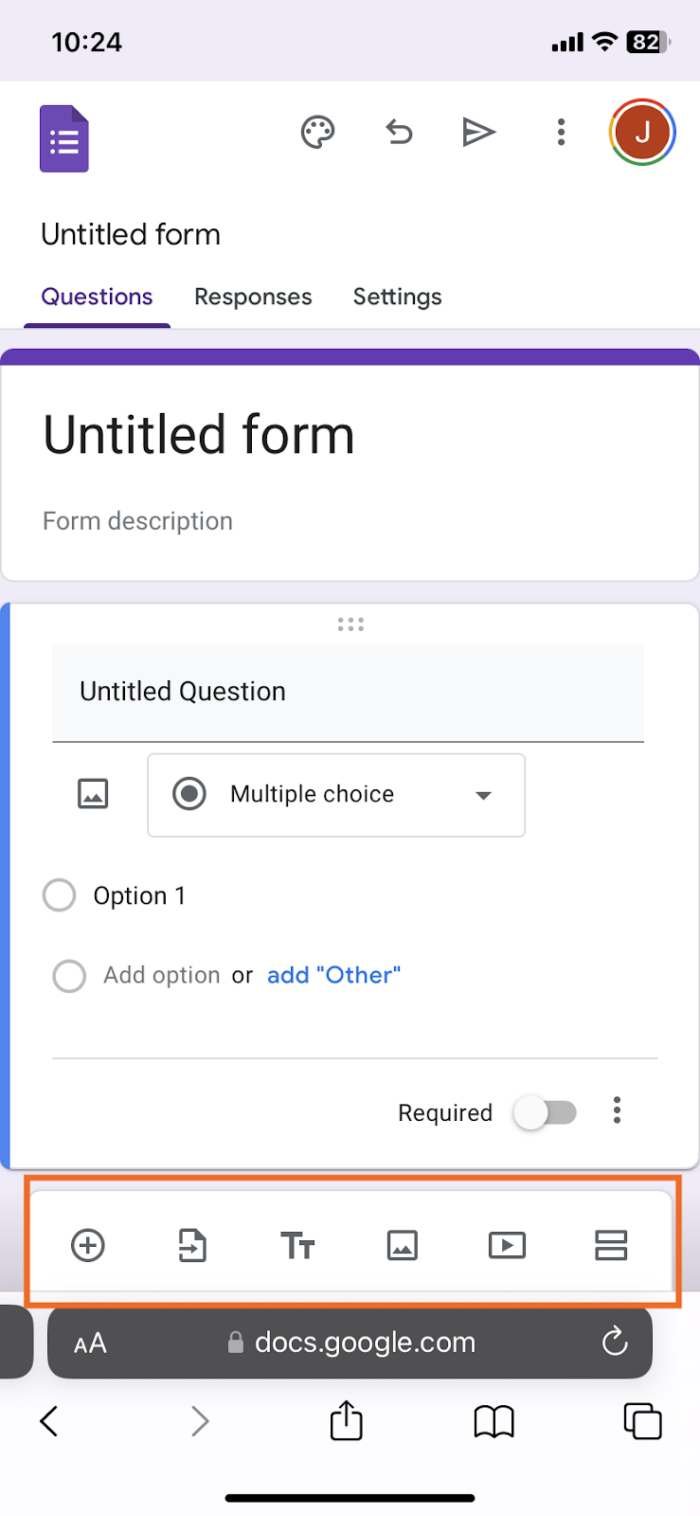Send the form using the send icon
The image size is (700, 1516).
tap(479, 131)
